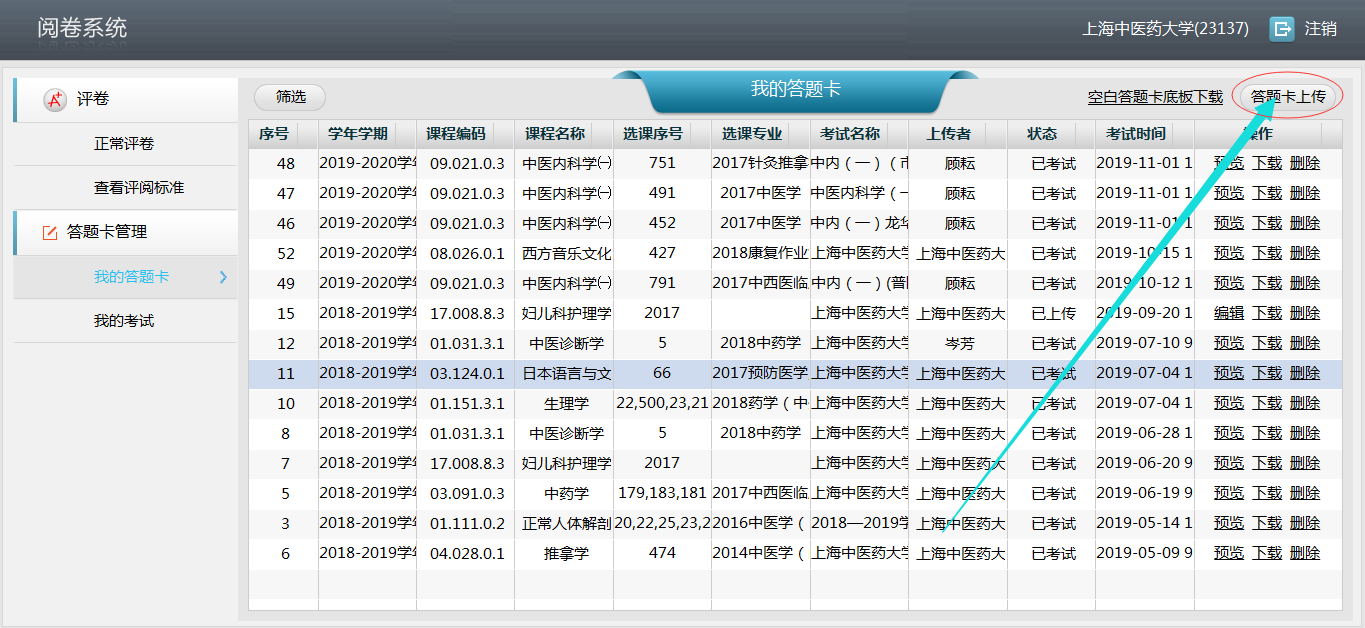The height and width of the screenshot is (628, 1365).
Task: Open 查看评阅标准 menu item
Action: pyautogui.click(x=139, y=188)
